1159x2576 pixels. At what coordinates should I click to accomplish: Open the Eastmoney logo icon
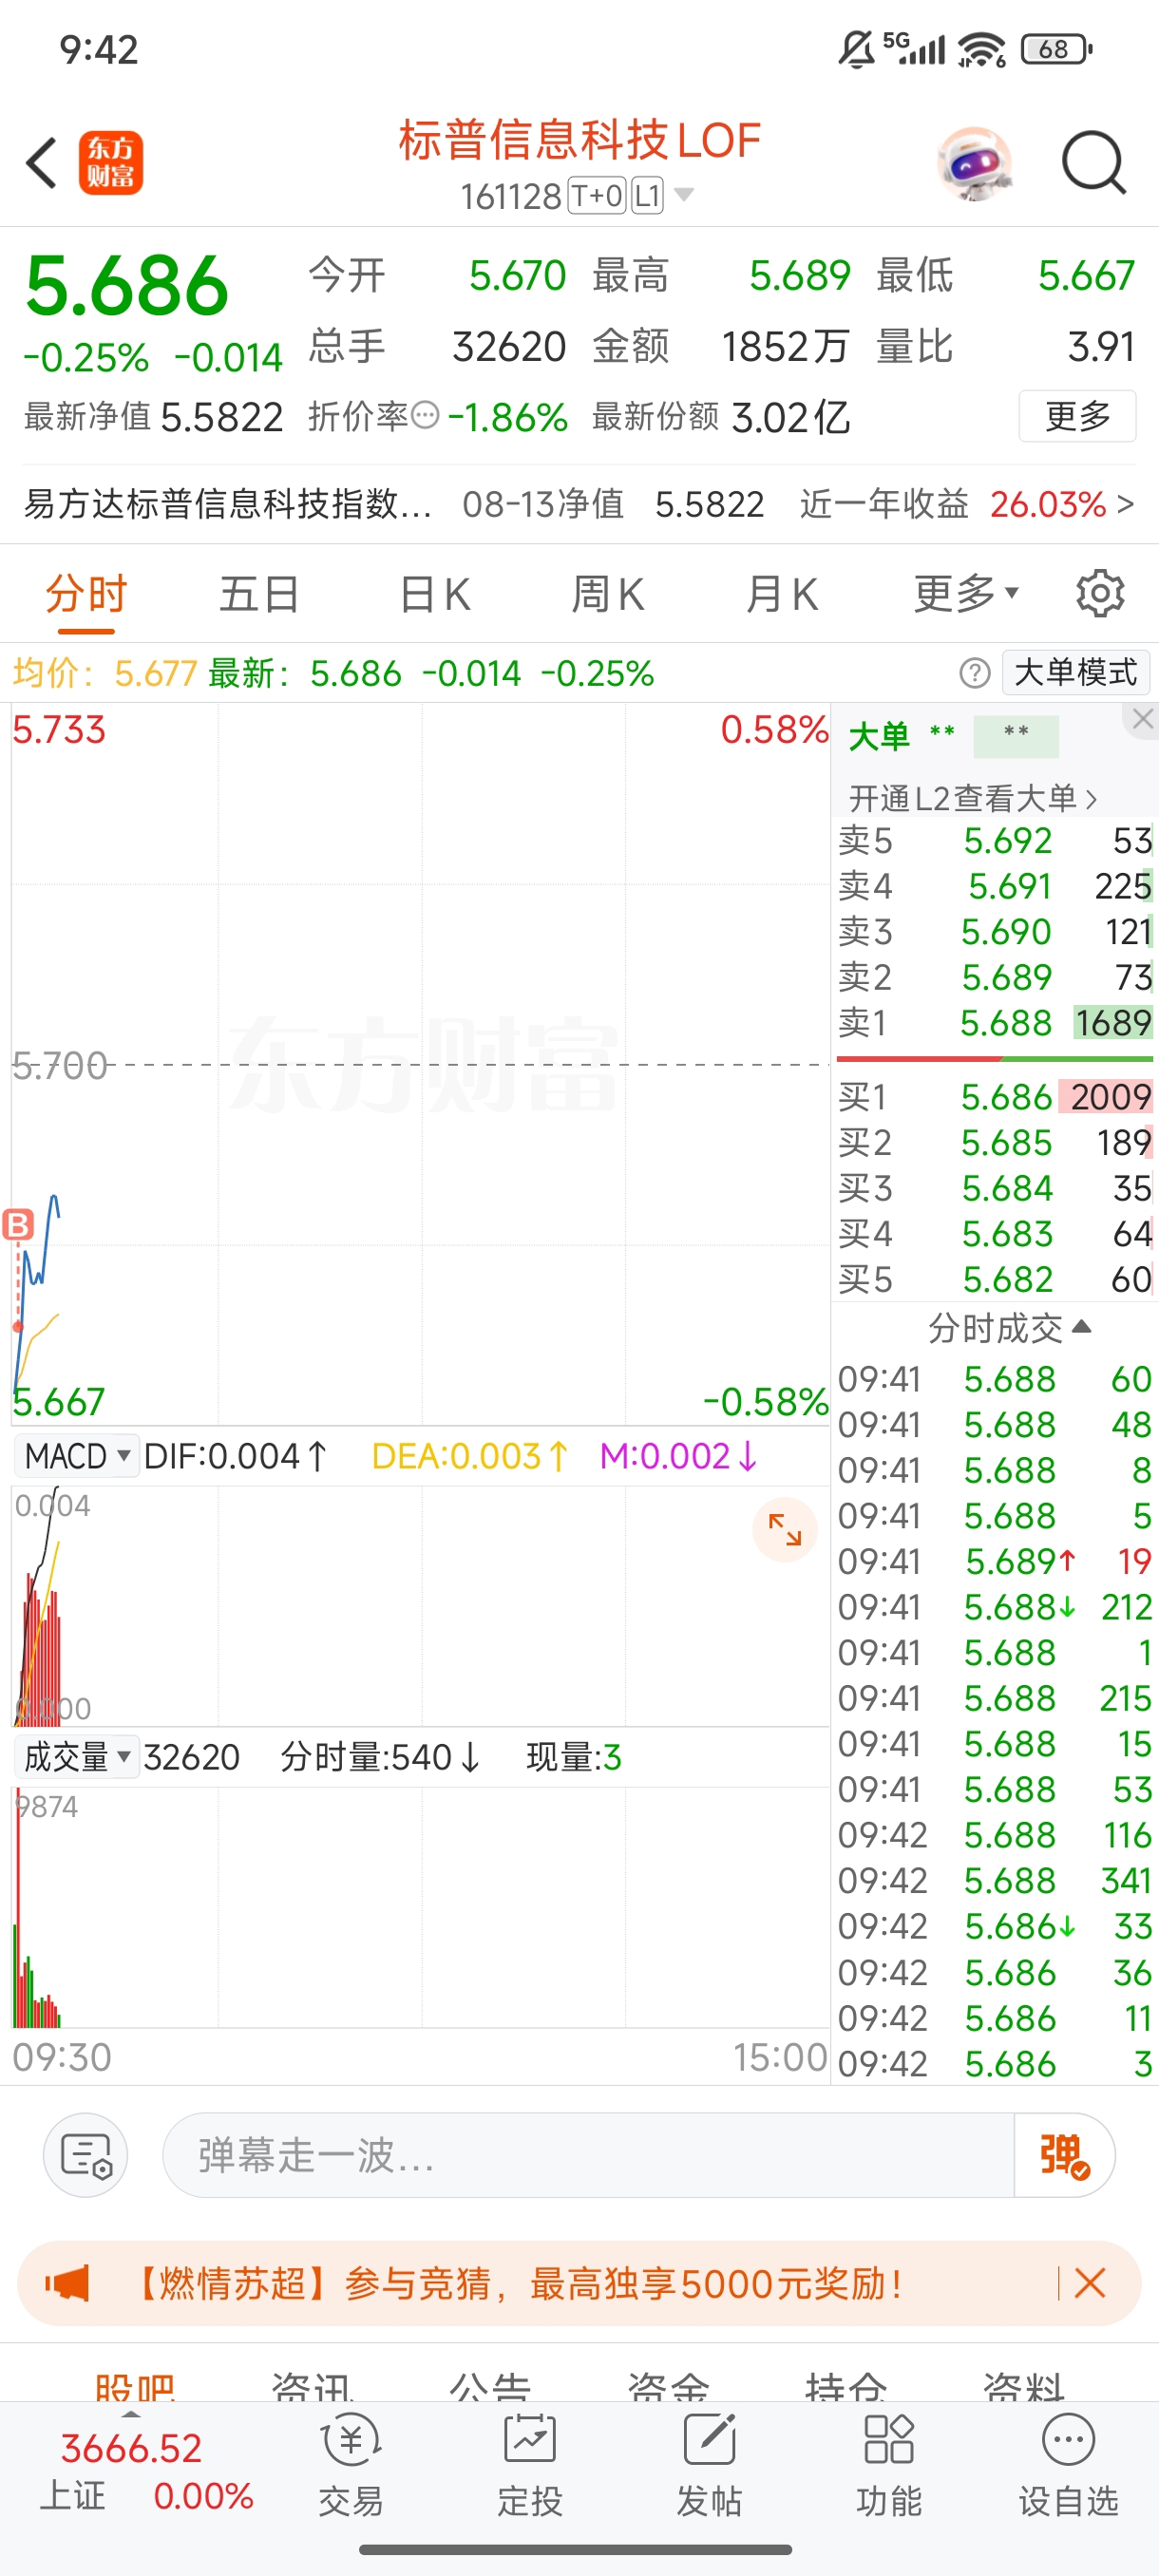111,163
